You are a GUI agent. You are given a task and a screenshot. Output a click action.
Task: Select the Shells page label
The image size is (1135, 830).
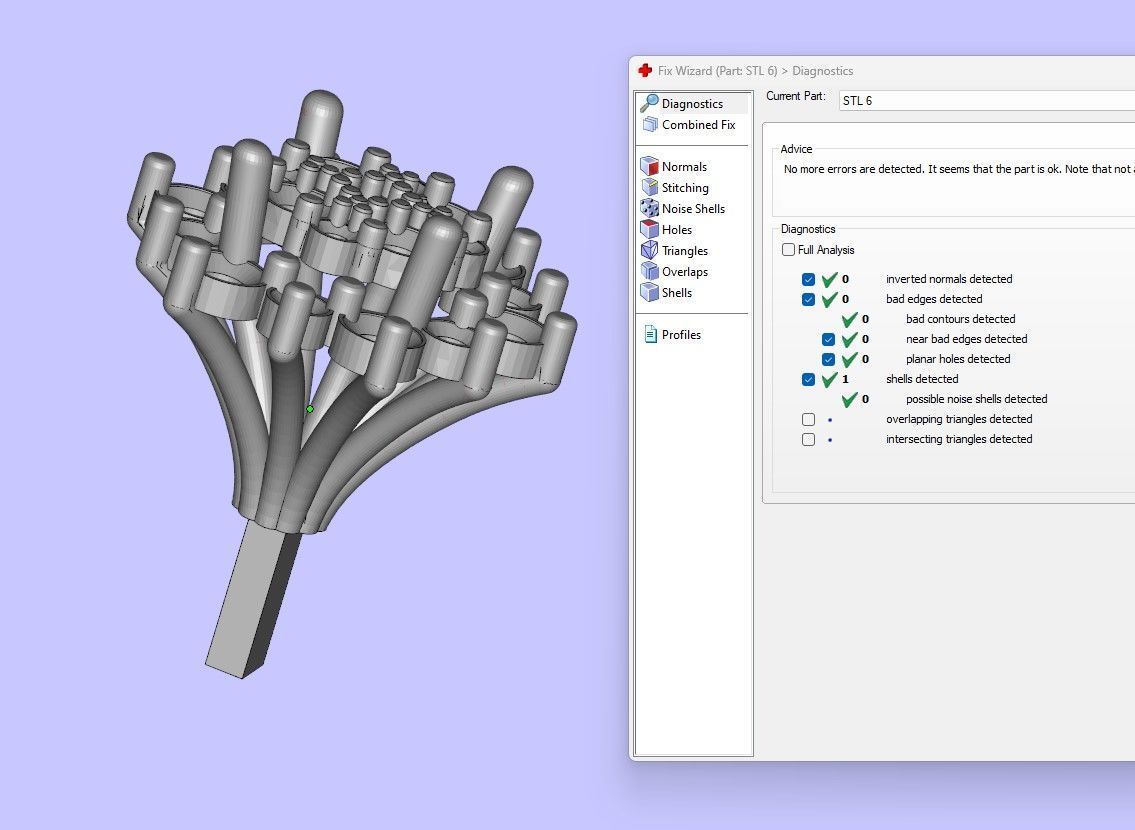click(x=677, y=292)
